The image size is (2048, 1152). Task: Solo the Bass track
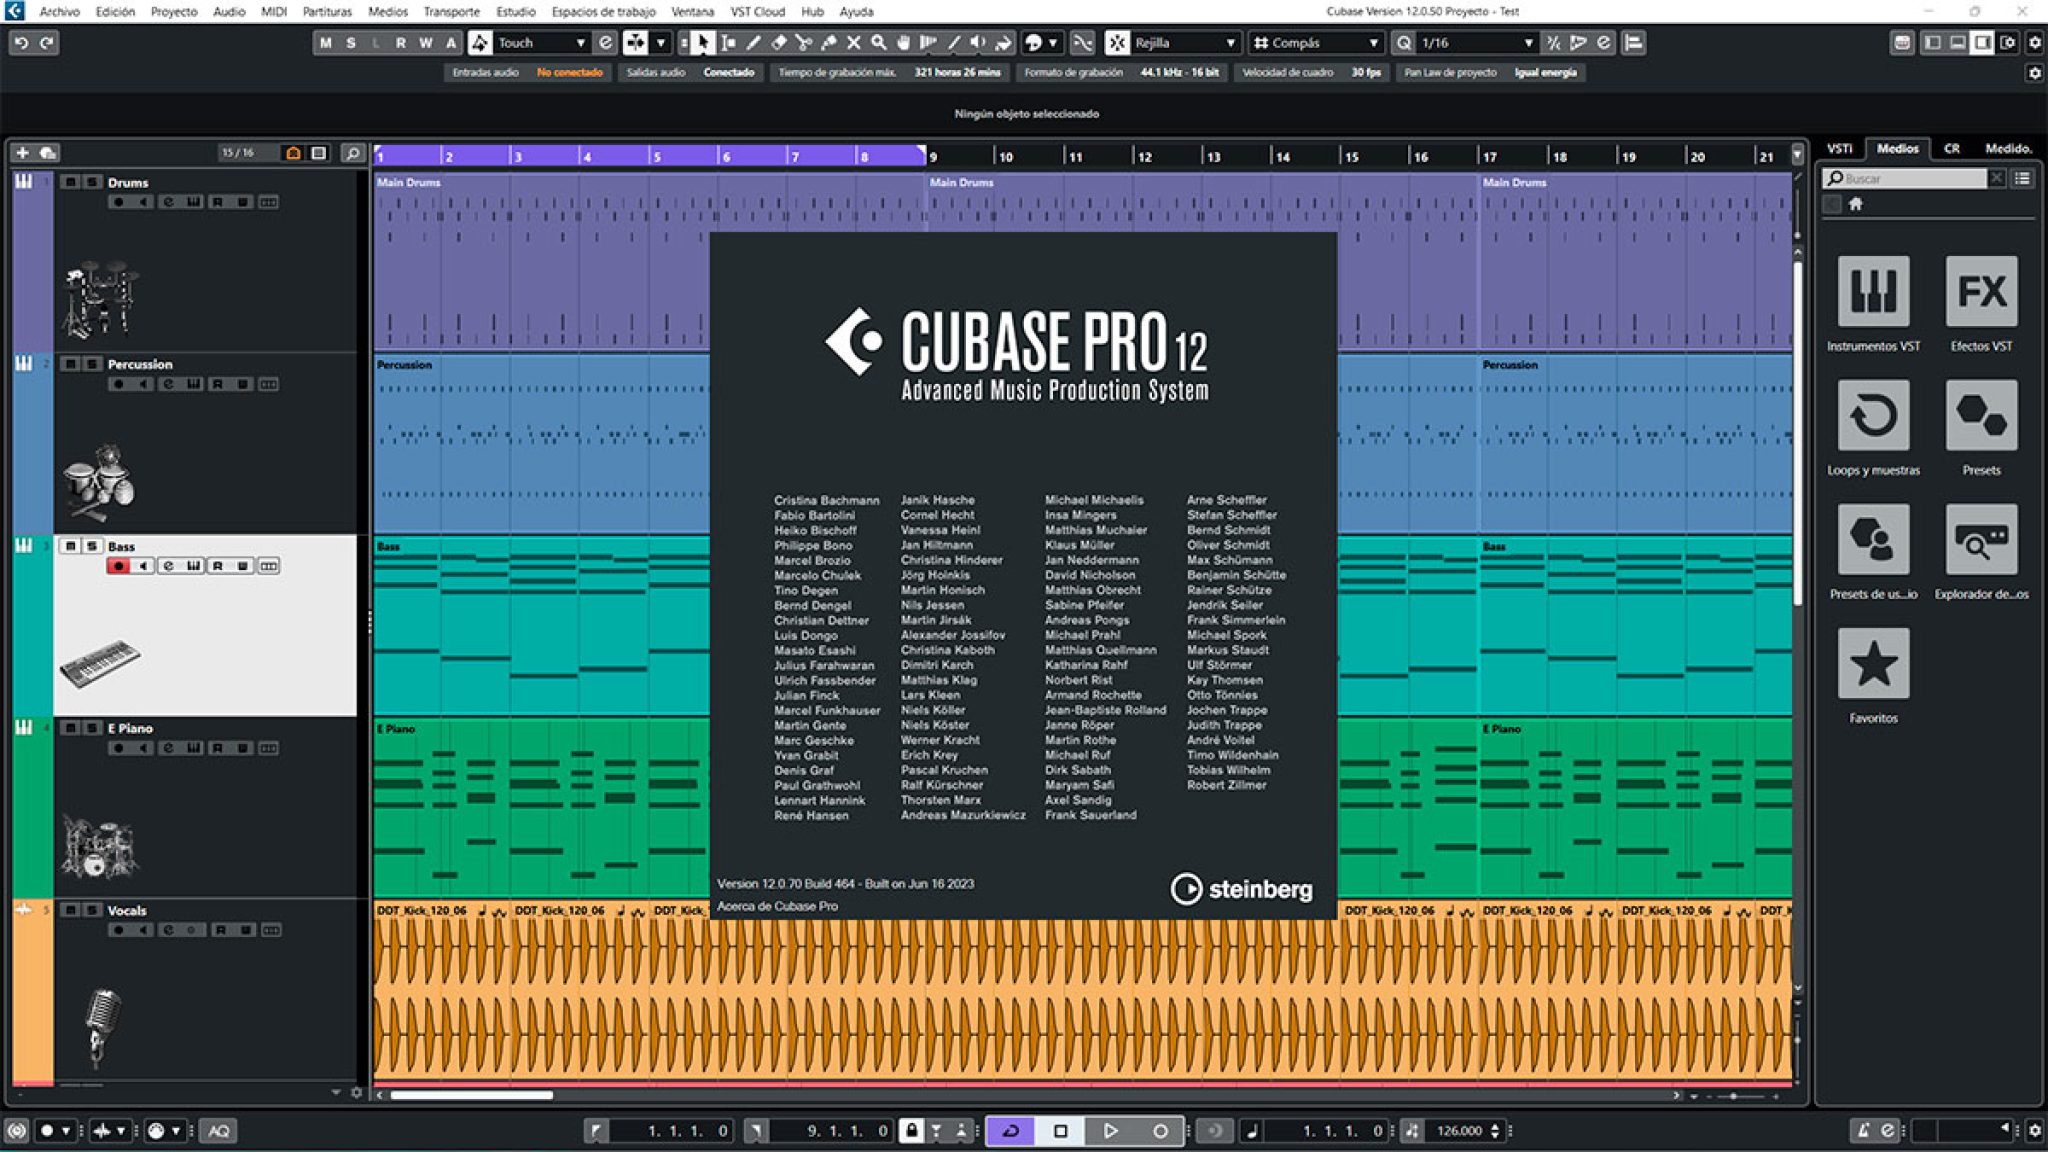coord(91,546)
